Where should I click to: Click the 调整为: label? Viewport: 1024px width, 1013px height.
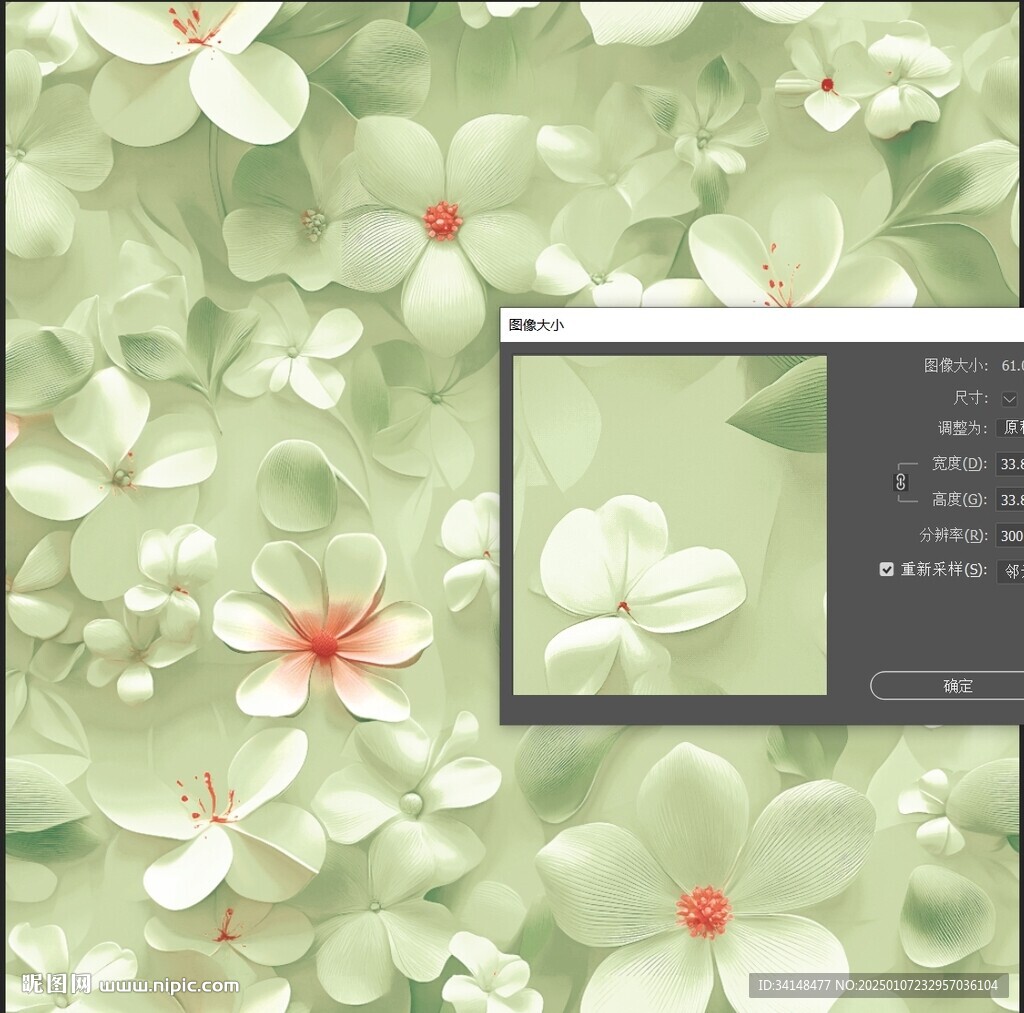click(x=963, y=428)
